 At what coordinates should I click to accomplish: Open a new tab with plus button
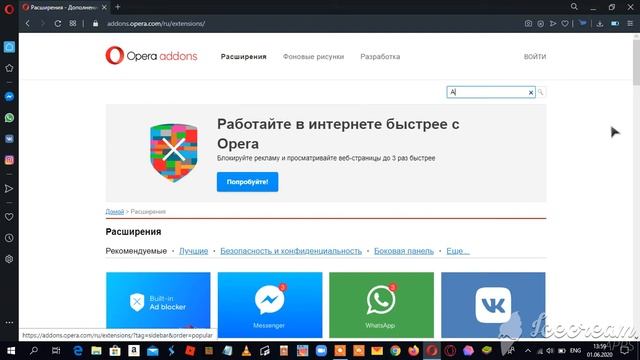click(118, 7)
